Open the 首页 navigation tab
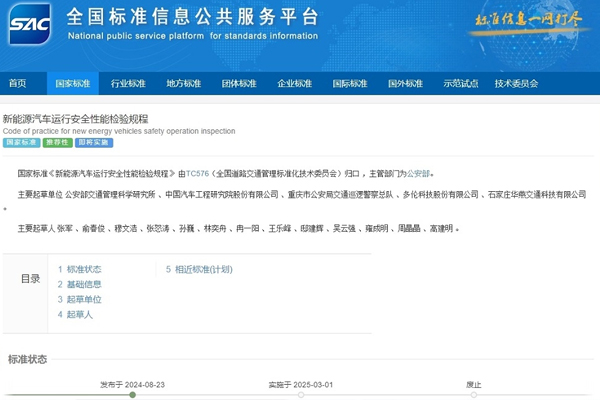 click(x=19, y=83)
